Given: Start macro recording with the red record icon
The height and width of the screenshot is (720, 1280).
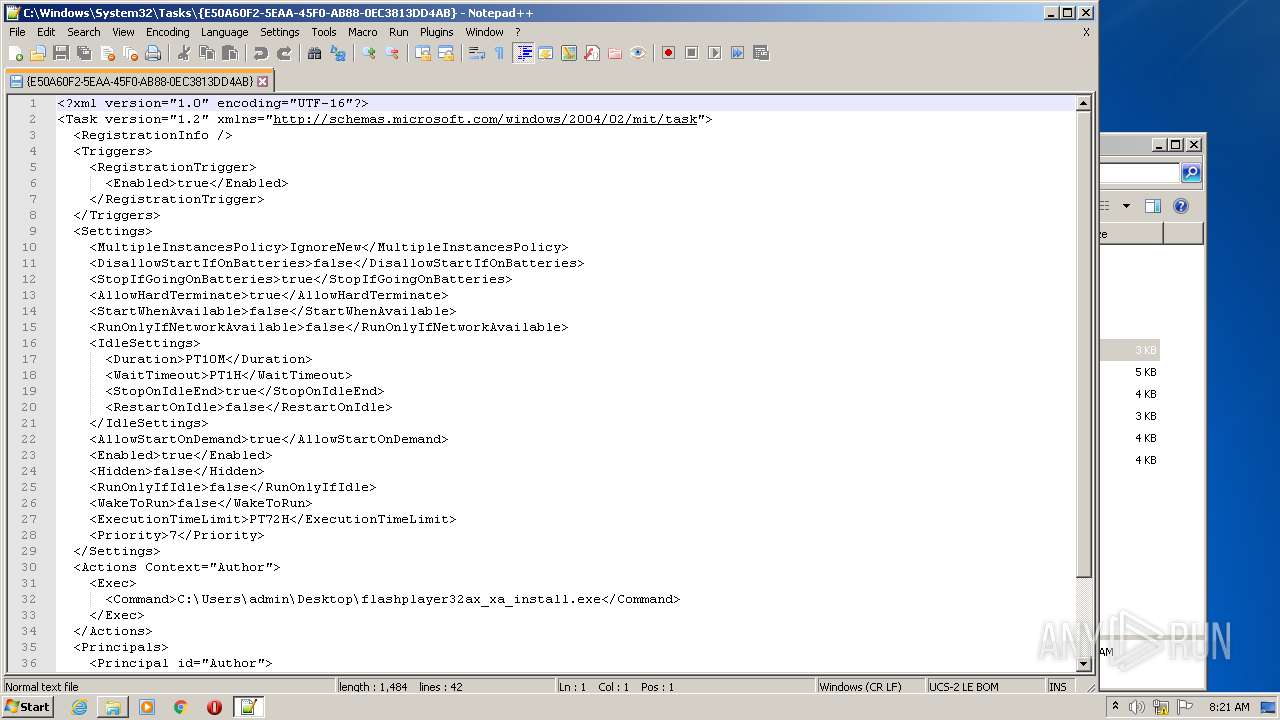Looking at the screenshot, I should tap(668, 53).
